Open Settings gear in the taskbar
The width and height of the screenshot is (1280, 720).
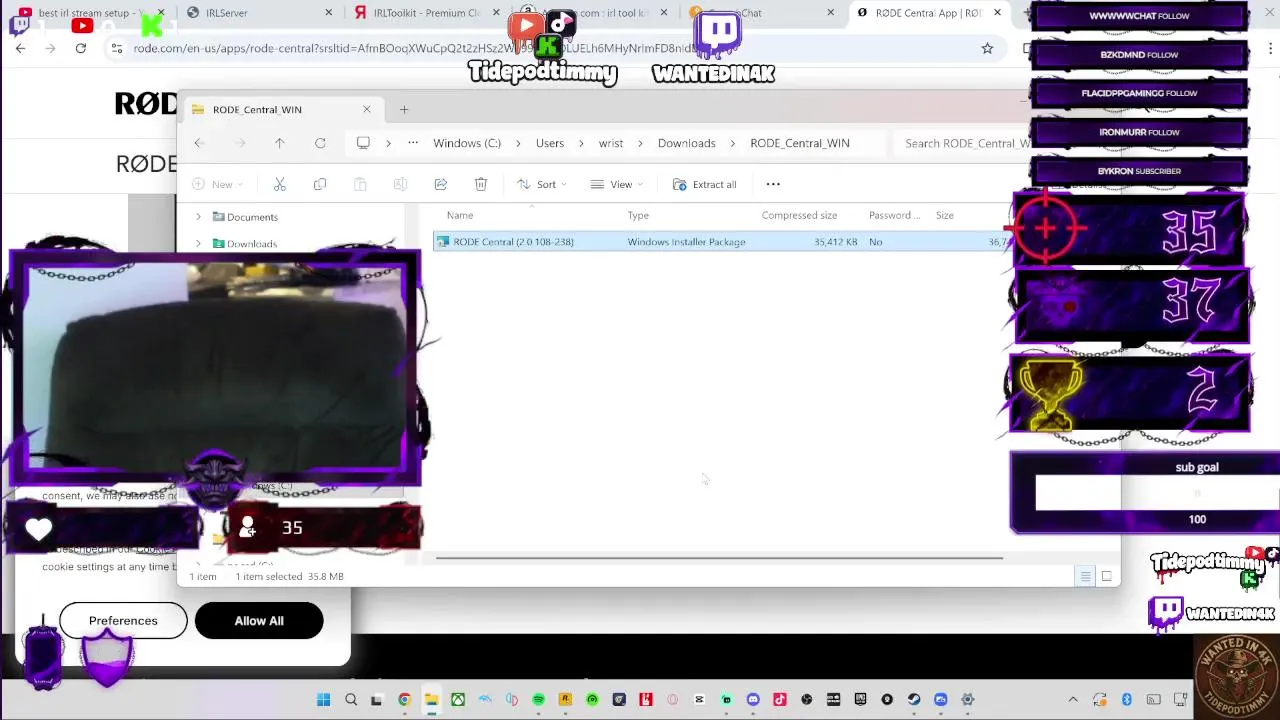pos(967,700)
